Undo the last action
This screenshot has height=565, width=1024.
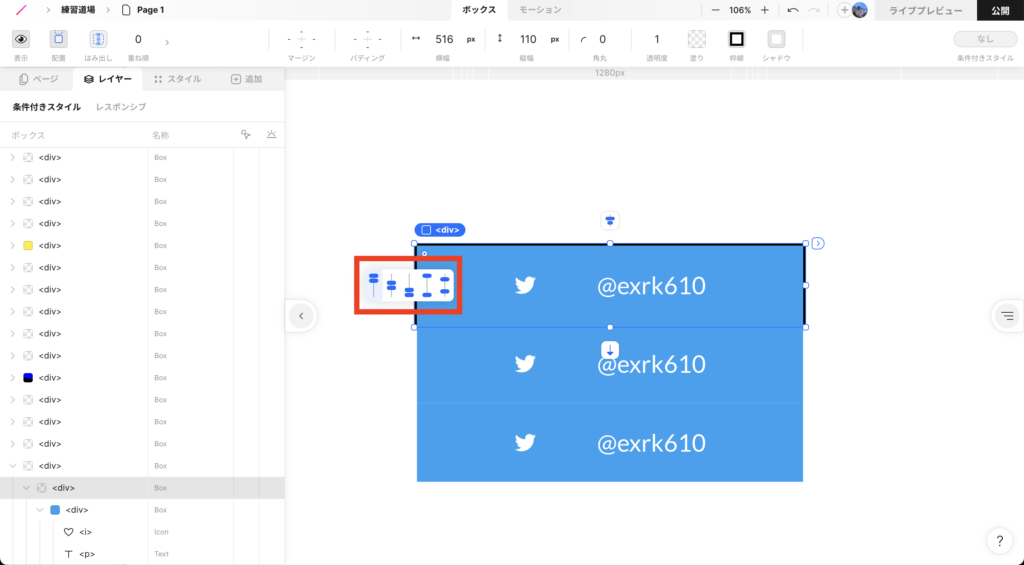click(793, 10)
